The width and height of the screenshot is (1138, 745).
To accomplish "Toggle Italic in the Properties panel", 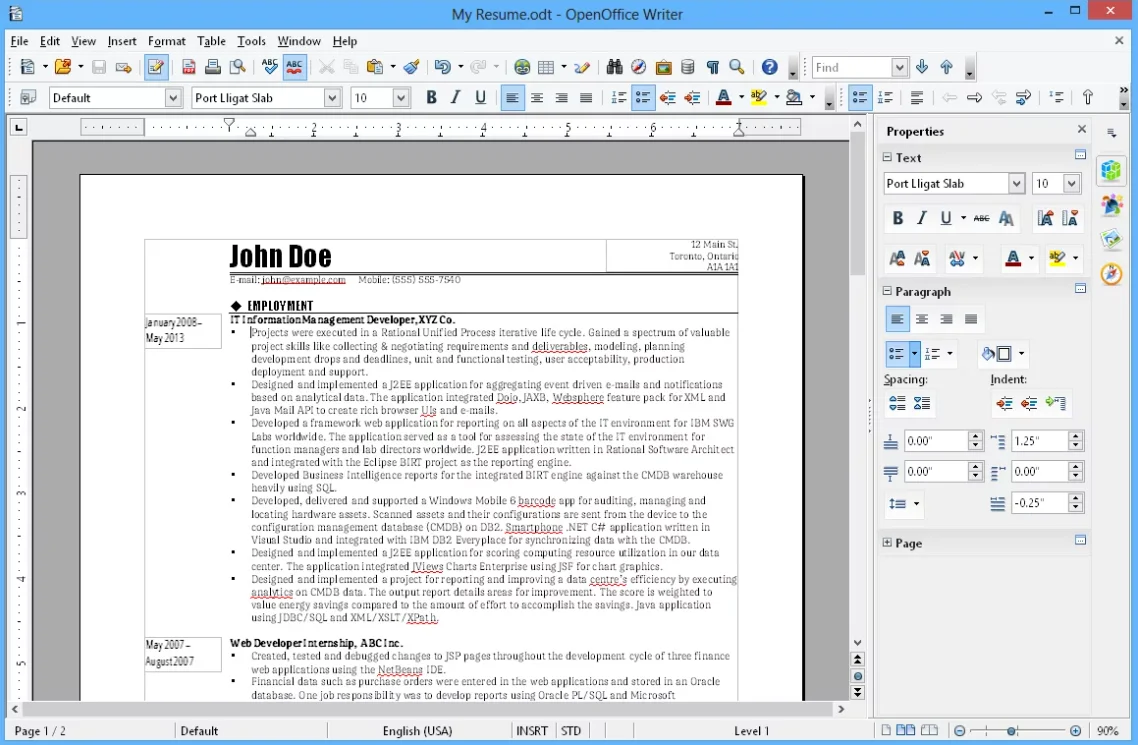I will (922, 218).
